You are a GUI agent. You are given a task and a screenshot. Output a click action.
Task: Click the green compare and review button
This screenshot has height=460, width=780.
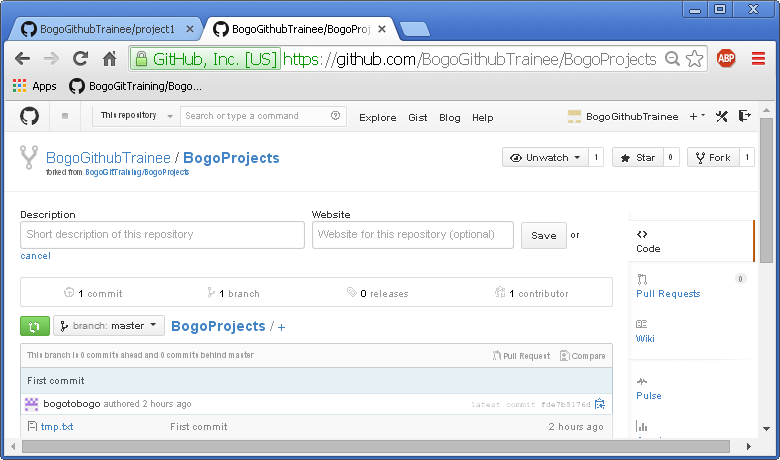click(34, 326)
